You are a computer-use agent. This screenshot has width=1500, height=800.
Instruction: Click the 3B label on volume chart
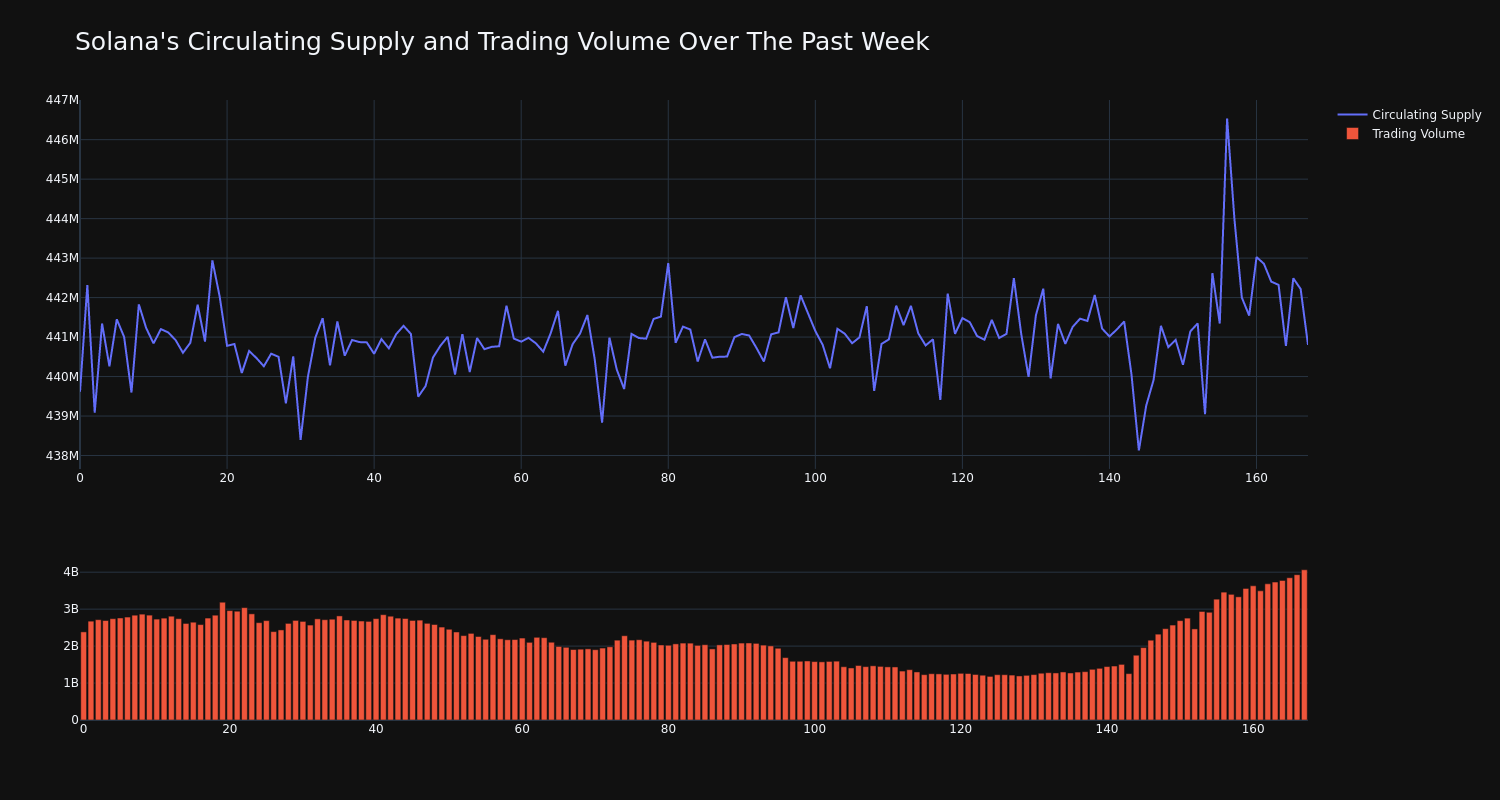70,609
